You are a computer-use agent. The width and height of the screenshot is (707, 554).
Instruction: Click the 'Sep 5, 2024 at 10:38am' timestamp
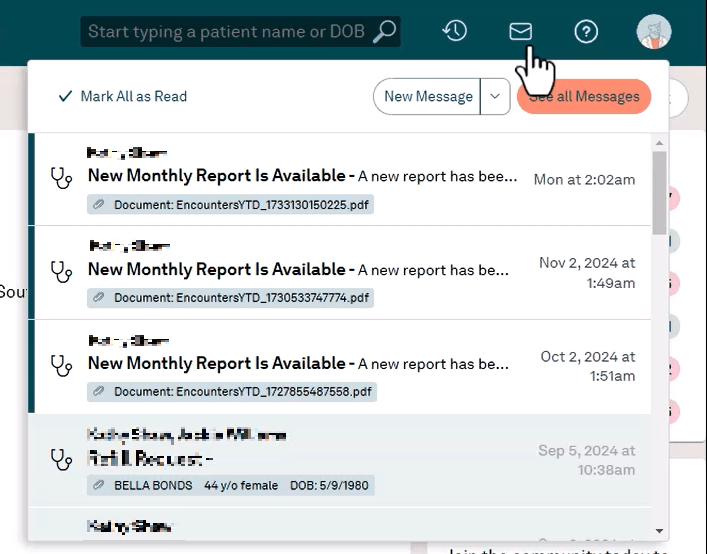click(587, 460)
